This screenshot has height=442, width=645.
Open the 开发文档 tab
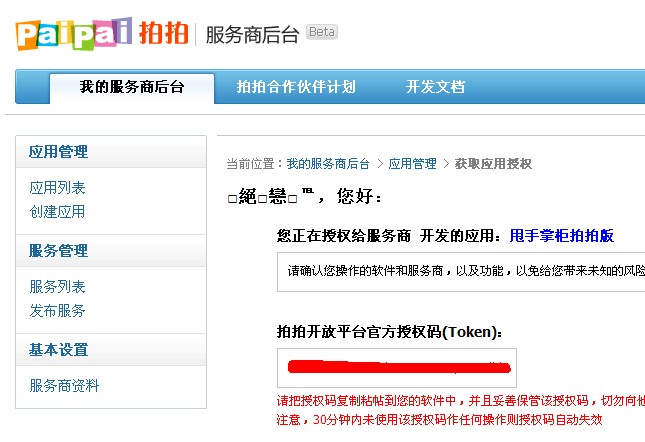pyautogui.click(x=435, y=87)
